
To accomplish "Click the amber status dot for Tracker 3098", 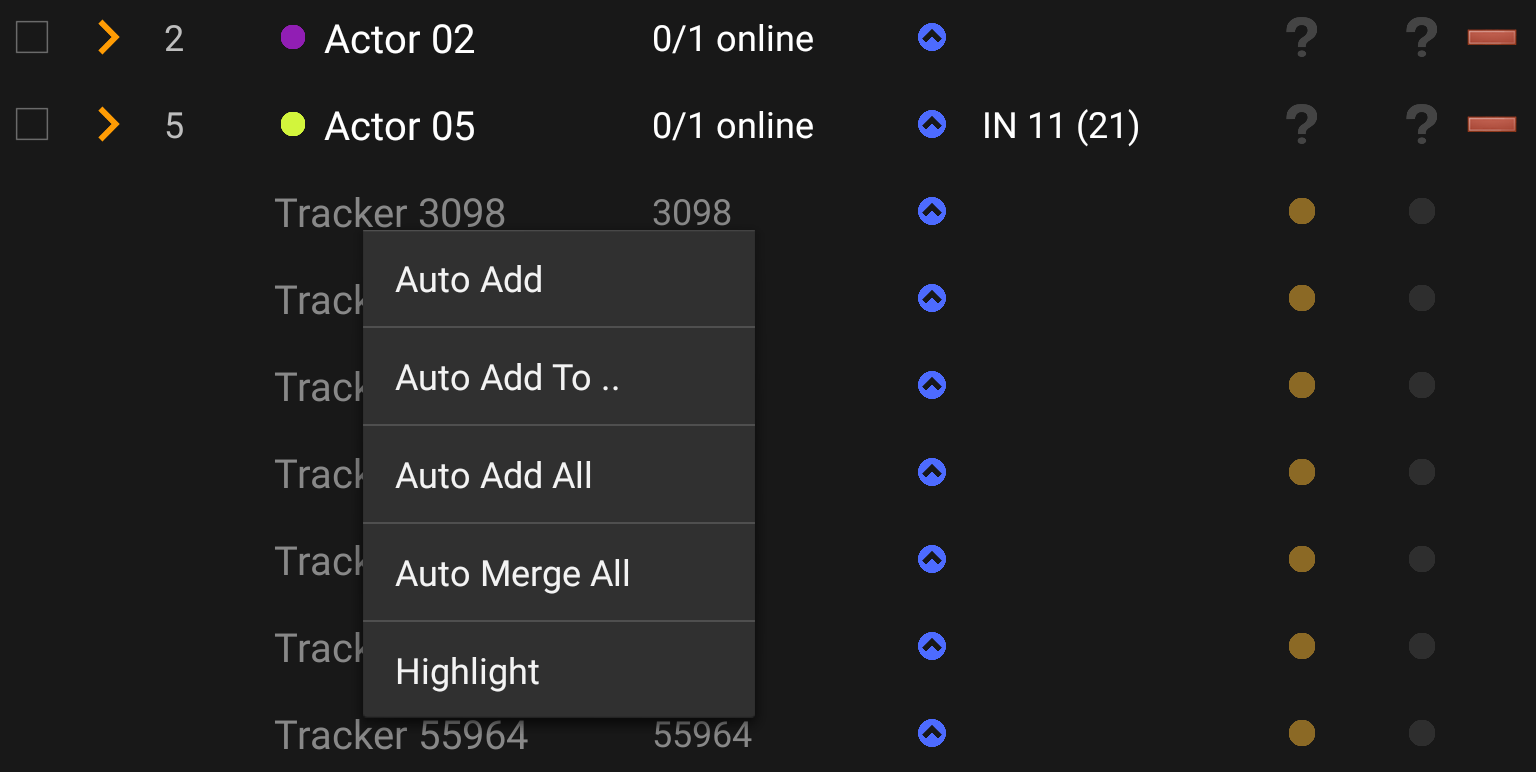I will (x=1301, y=211).
